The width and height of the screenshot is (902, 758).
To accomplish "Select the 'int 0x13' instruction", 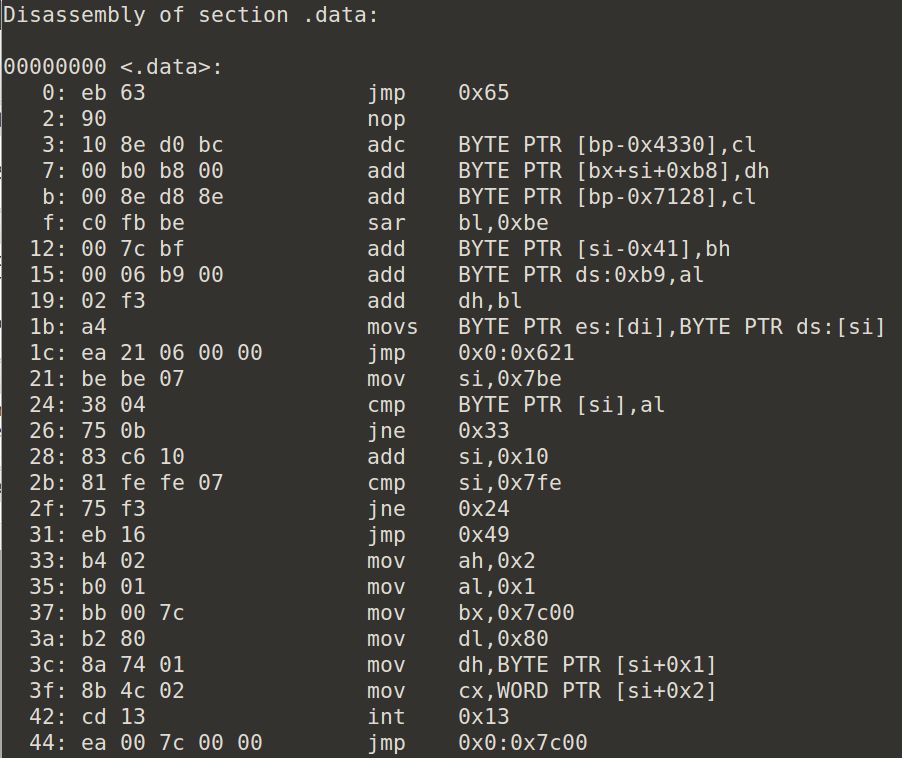I will [x=438, y=717].
